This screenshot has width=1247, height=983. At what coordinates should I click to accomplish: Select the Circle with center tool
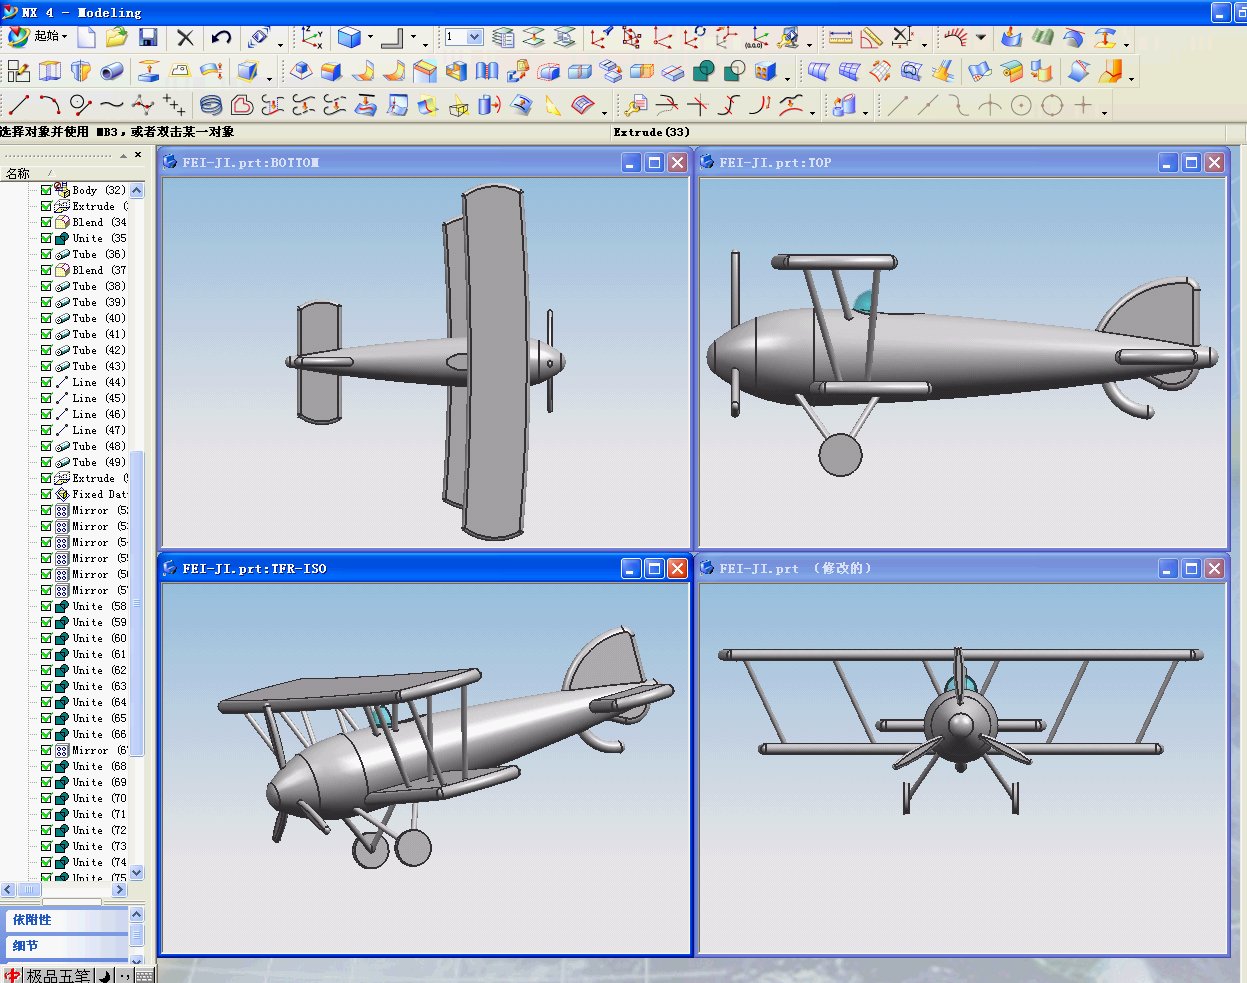pos(1021,105)
